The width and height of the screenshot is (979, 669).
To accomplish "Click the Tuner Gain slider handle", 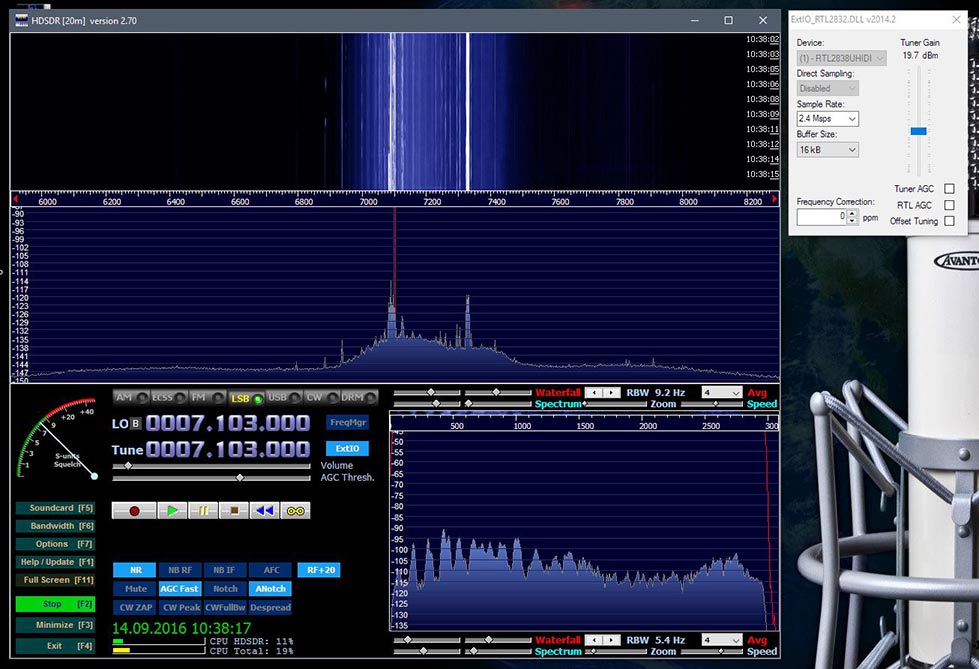I will point(918,131).
